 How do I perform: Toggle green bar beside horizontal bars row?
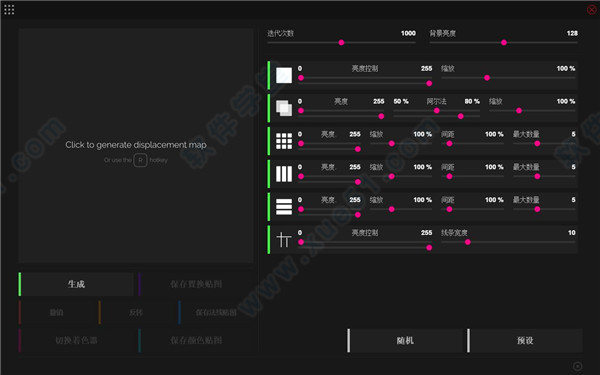click(269, 207)
